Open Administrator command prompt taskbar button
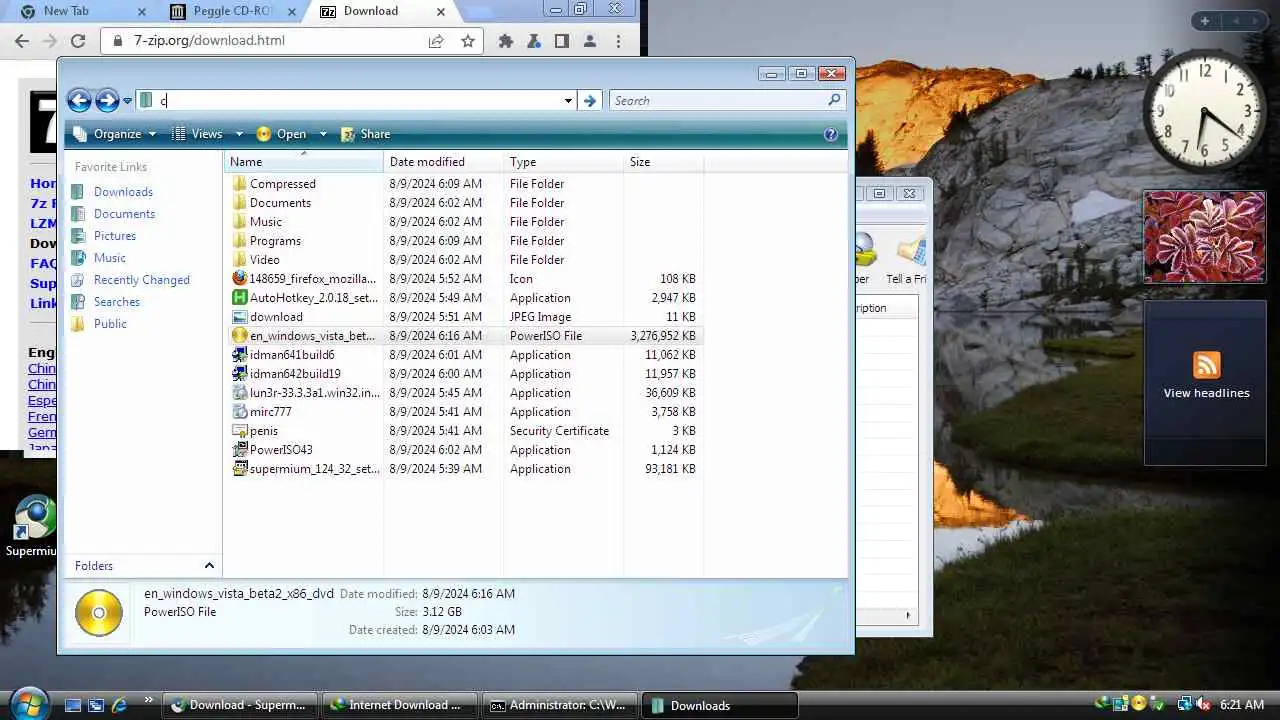This screenshot has width=1280, height=720. [559, 705]
